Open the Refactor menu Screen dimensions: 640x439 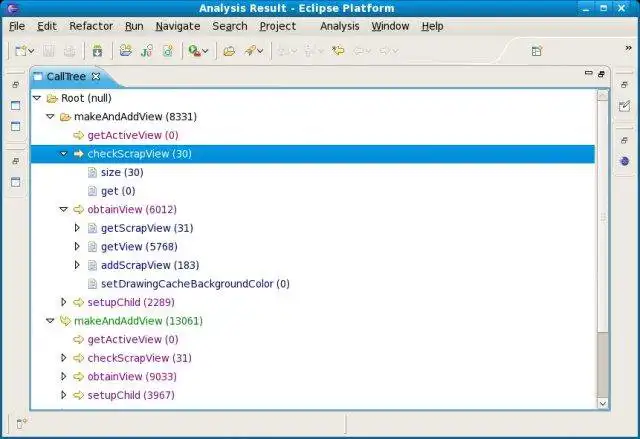pos(91,26)
